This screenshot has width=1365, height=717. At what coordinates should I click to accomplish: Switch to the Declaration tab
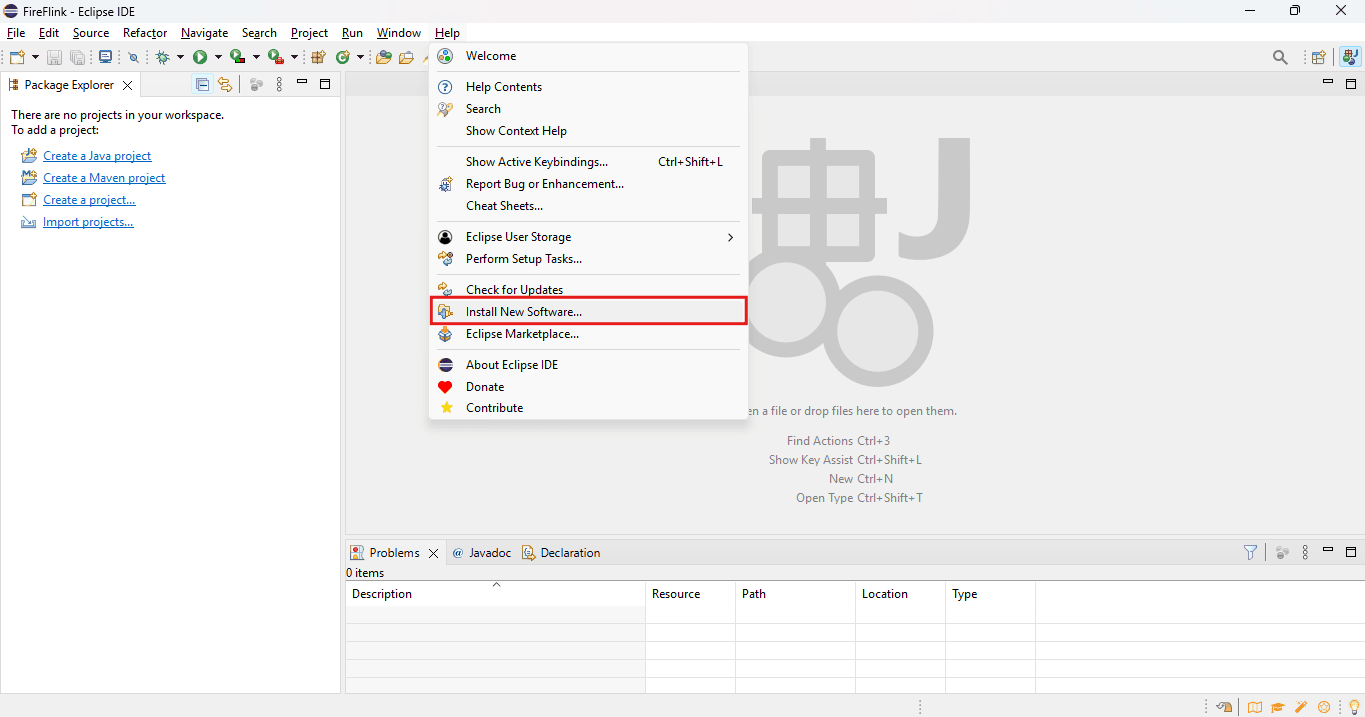pos(561,553)
